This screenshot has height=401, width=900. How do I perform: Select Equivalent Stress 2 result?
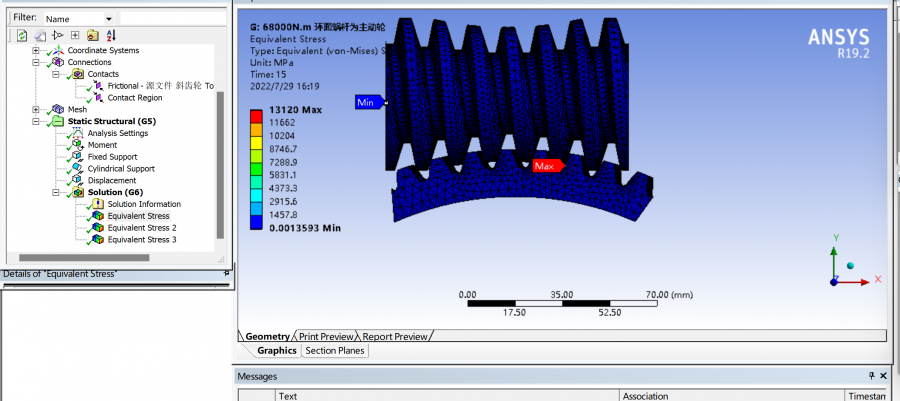coord(141,228)
